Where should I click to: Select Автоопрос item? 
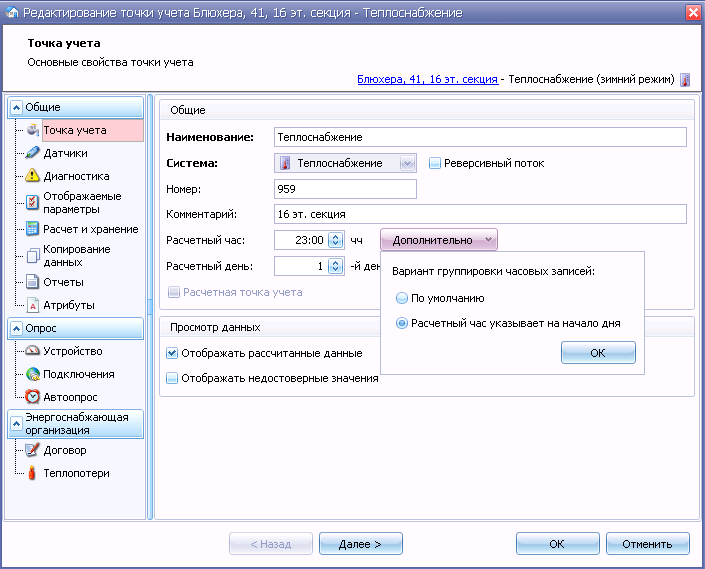click(70, 397)
